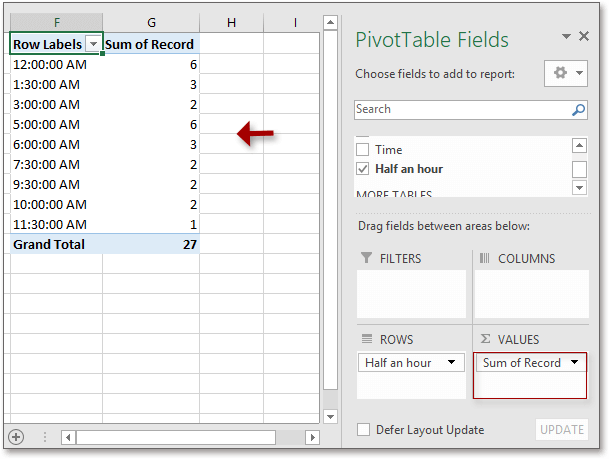Uncheck the Half an hour field
609x459 pixels.
(x=363, y=169)
